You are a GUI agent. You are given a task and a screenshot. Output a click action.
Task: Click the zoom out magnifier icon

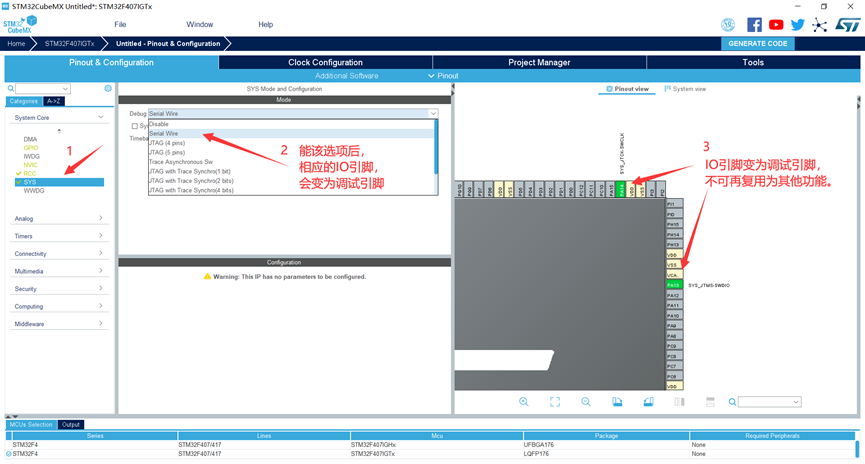[586, 402]
